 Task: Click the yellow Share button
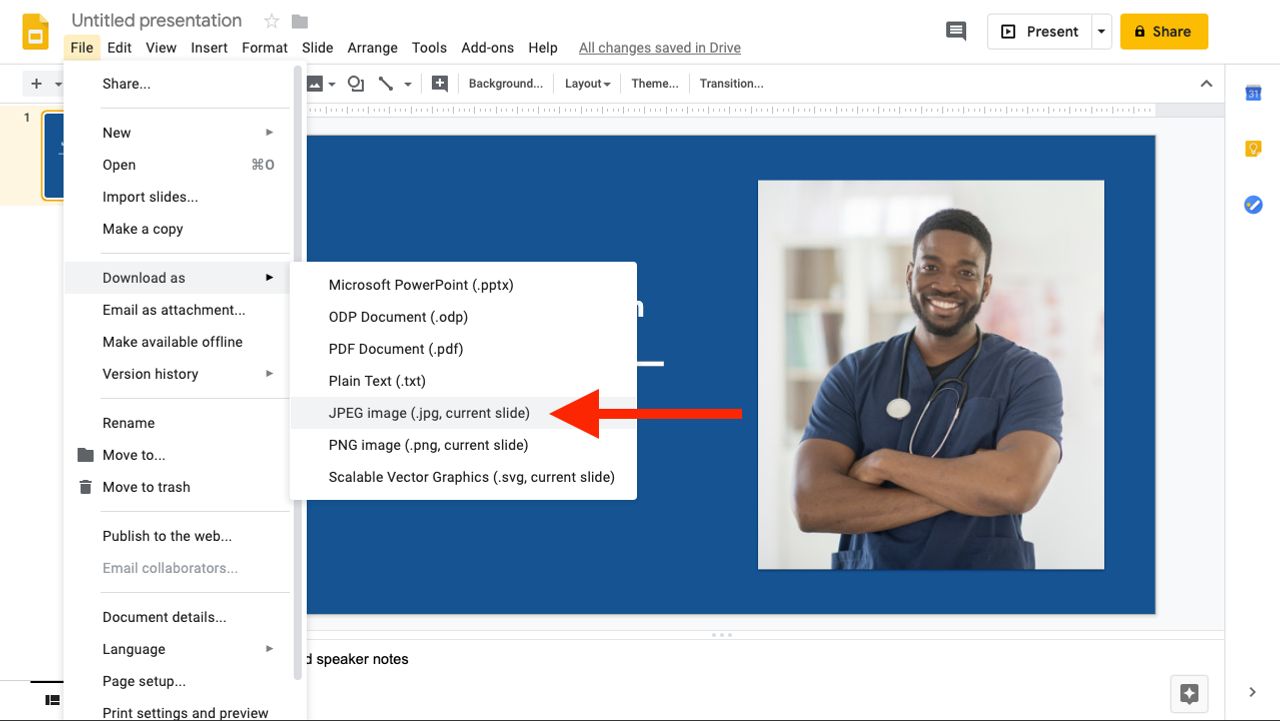pyautogui.click(x=1163, y=32)
